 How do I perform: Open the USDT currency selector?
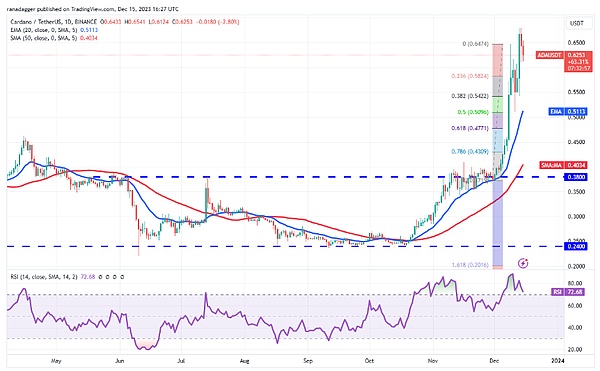tap(577, 23)
